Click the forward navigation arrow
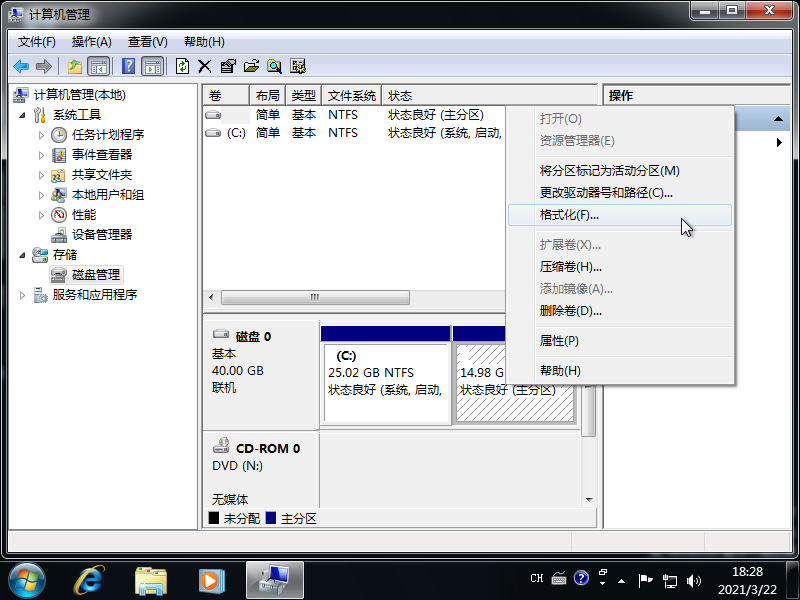The width and height of the screenshot is (800, 600). click(x=44, y=66)
